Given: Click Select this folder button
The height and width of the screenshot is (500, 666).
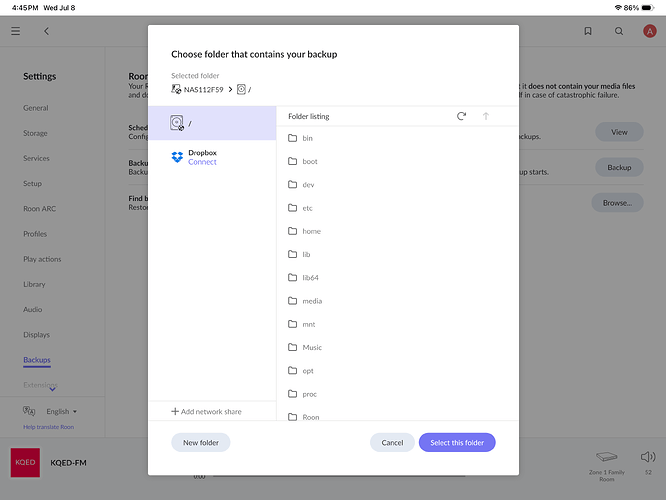Looking at the screenshot, I should click(457, 443).
